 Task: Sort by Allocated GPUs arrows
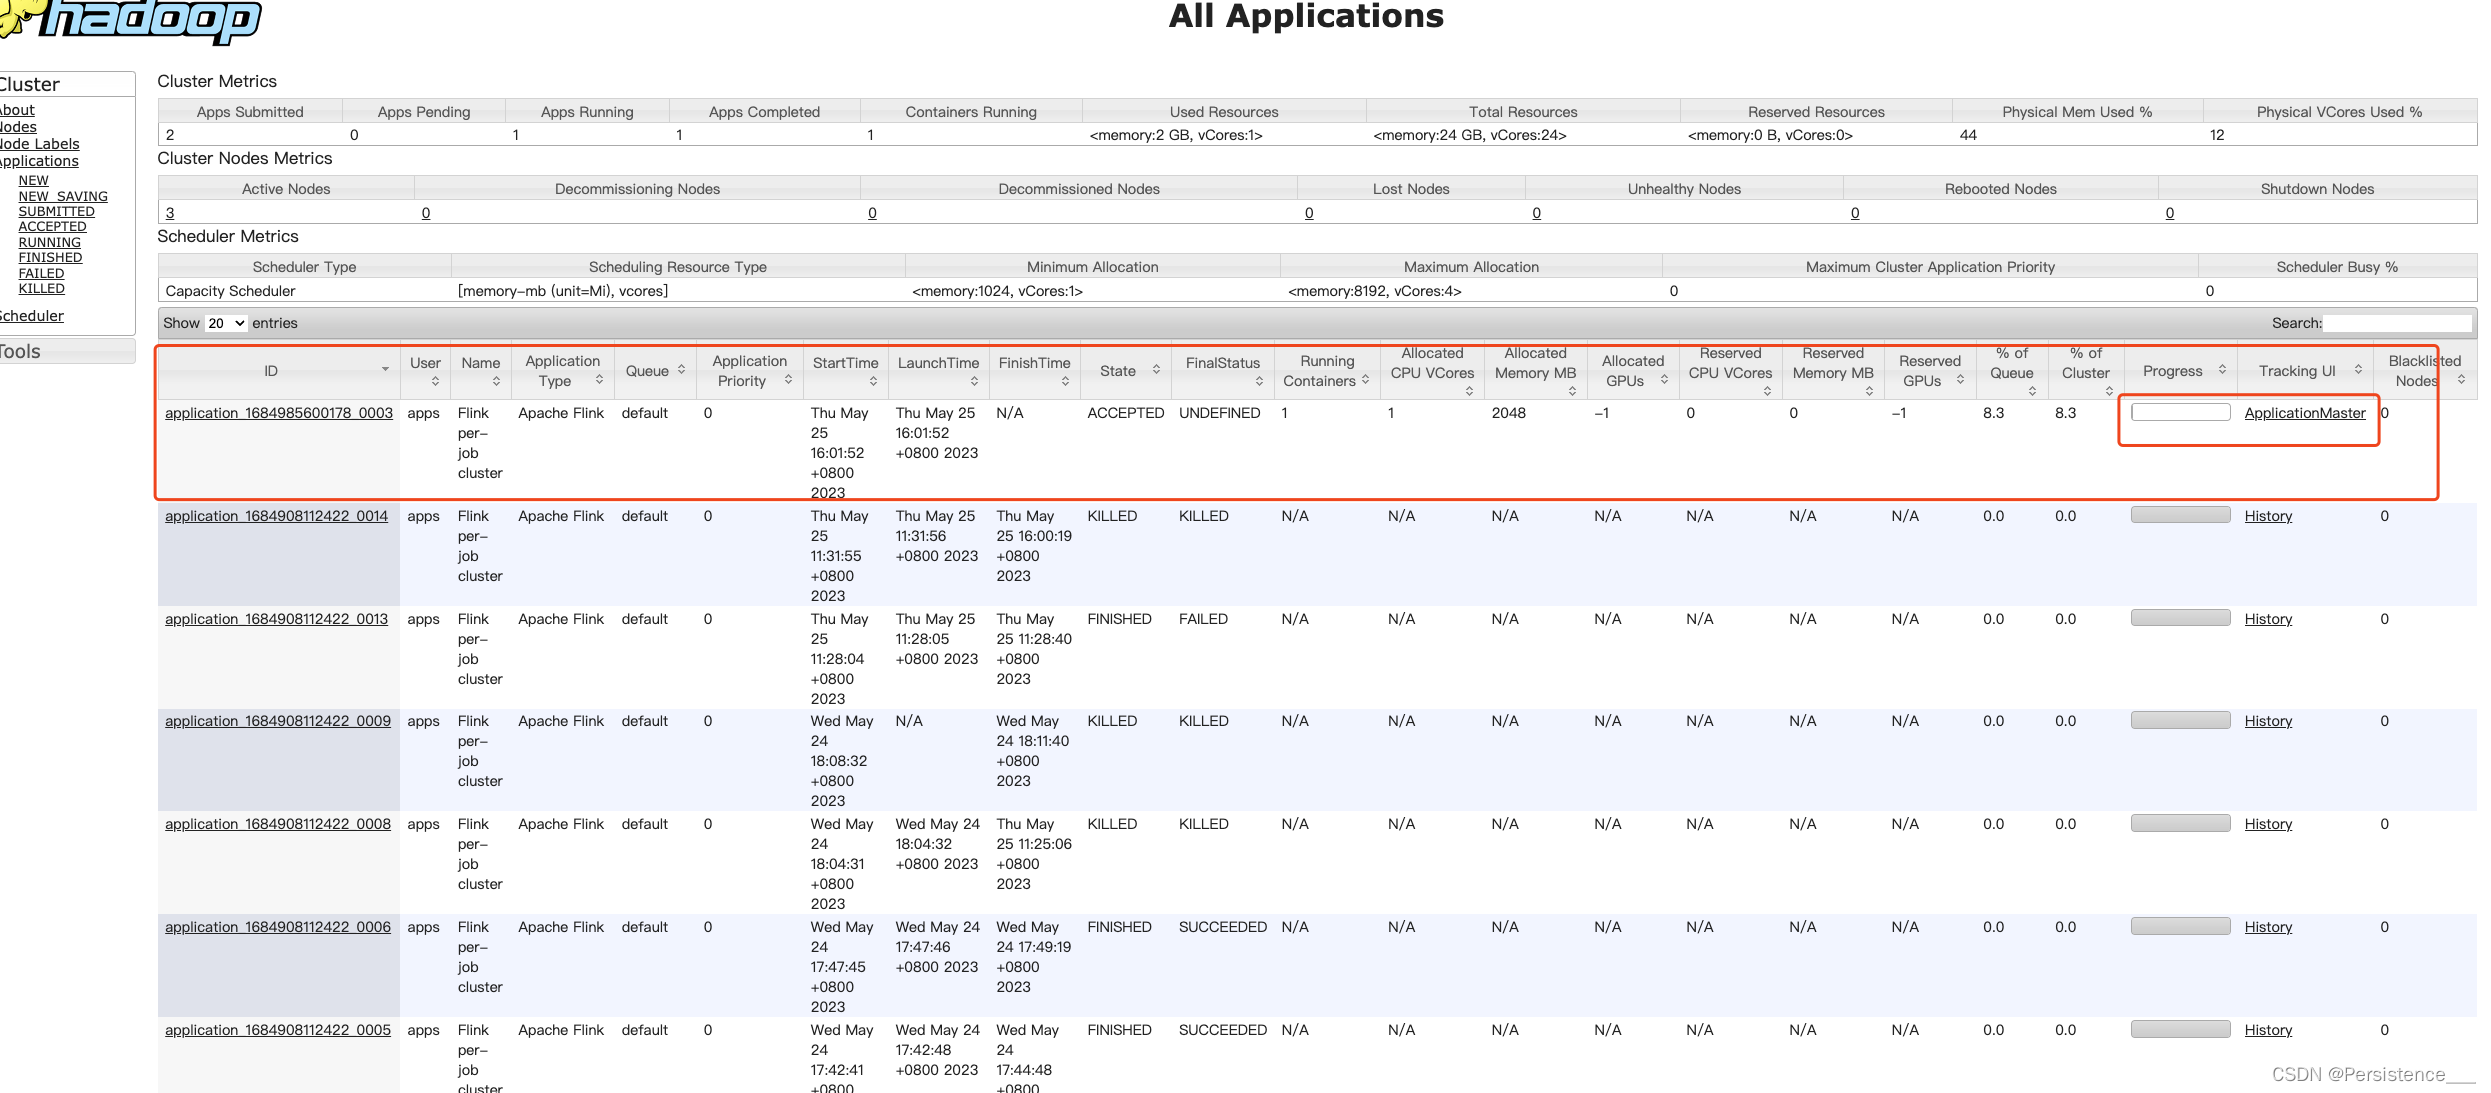(1664, 380)
